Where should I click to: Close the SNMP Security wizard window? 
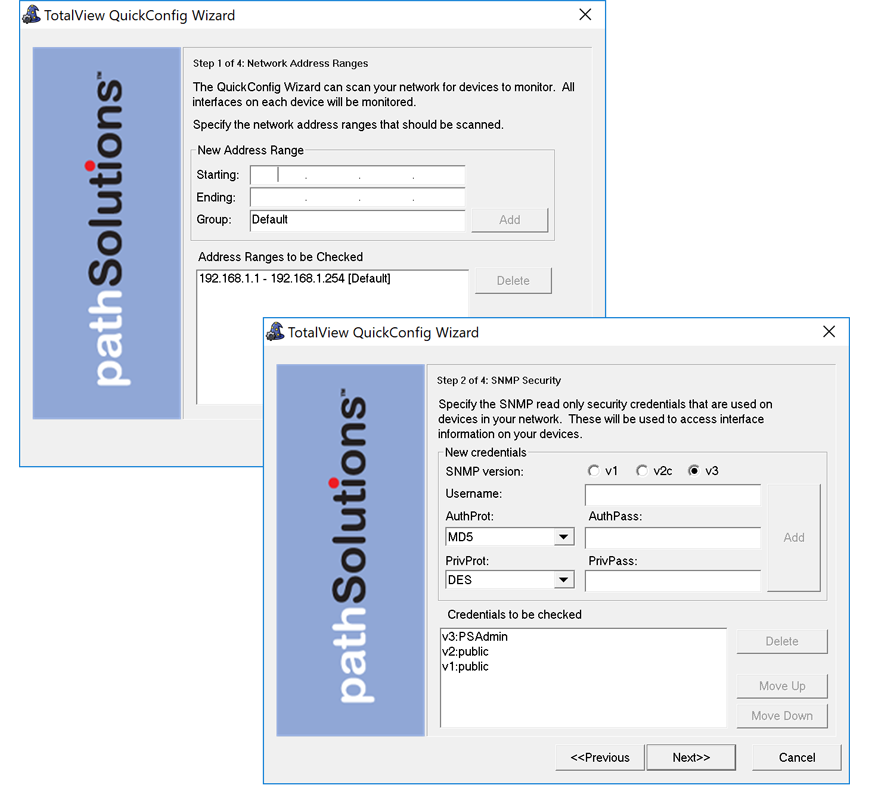[828, 332]
